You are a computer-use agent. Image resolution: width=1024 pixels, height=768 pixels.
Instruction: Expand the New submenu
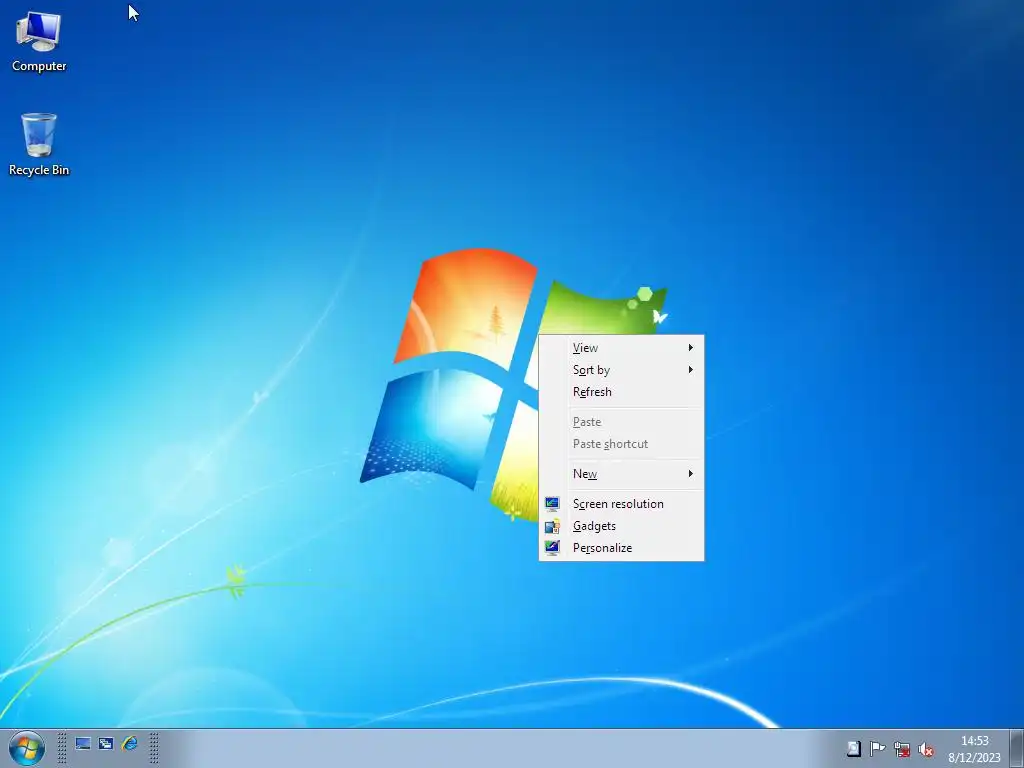(621, 474)
